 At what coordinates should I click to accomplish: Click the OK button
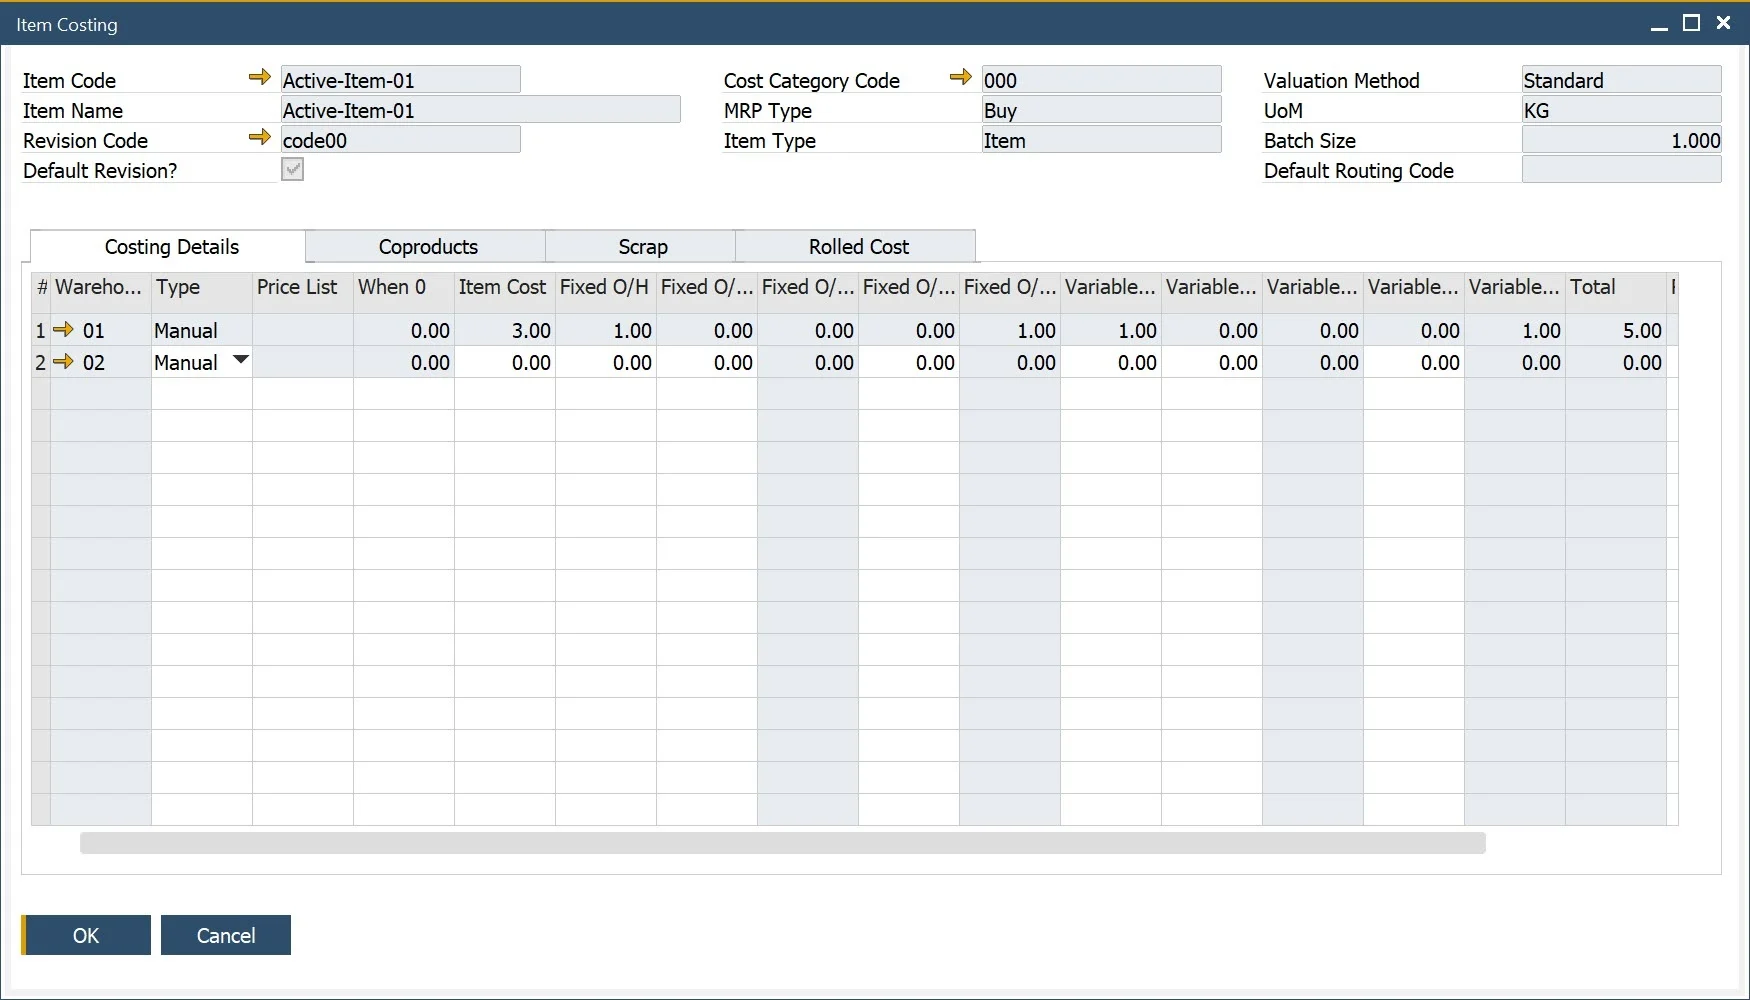[86, 935]
